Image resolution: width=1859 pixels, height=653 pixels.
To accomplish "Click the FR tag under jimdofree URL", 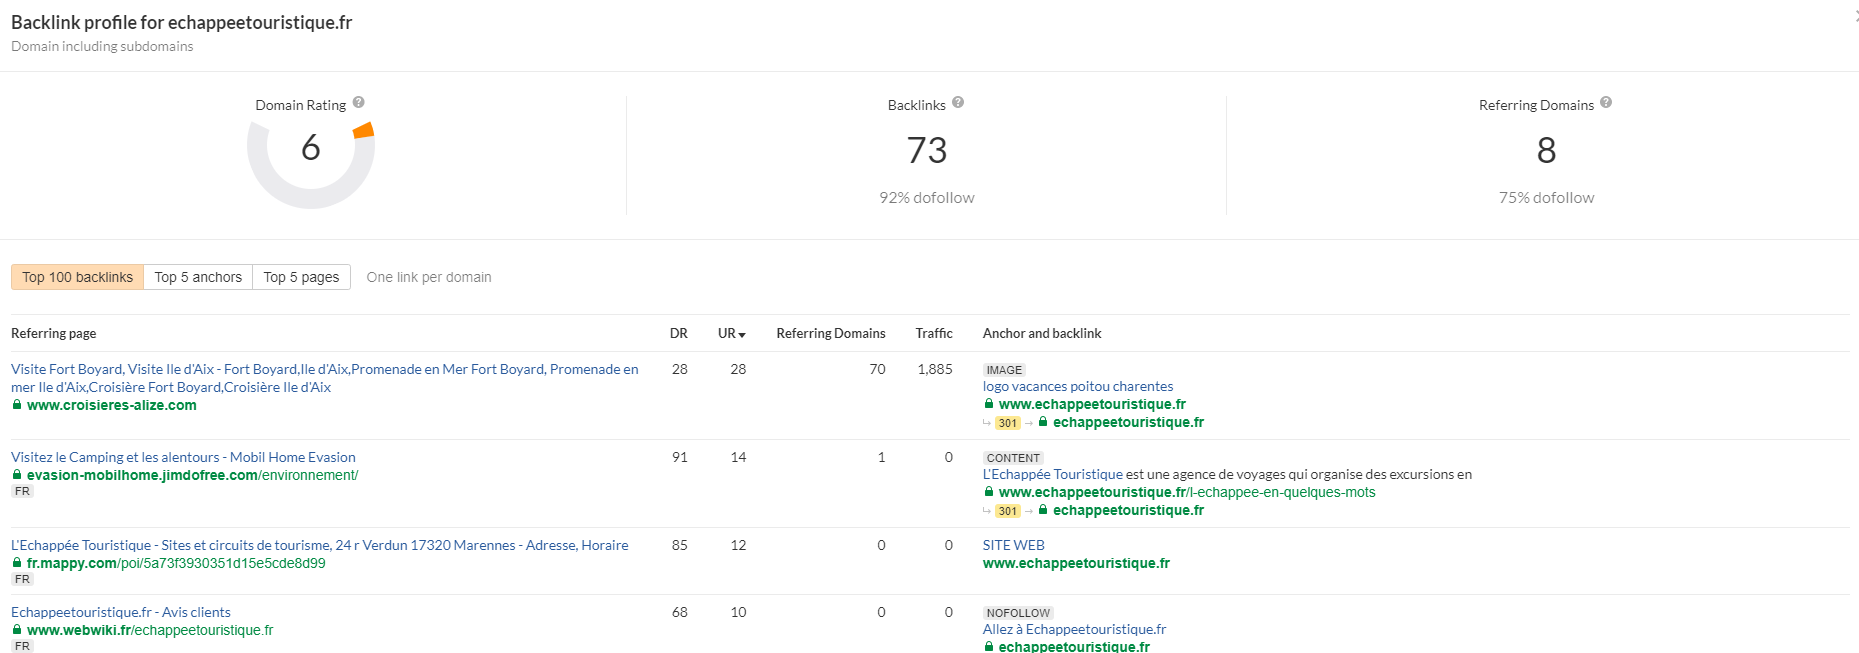I will (x=23, y=491).
